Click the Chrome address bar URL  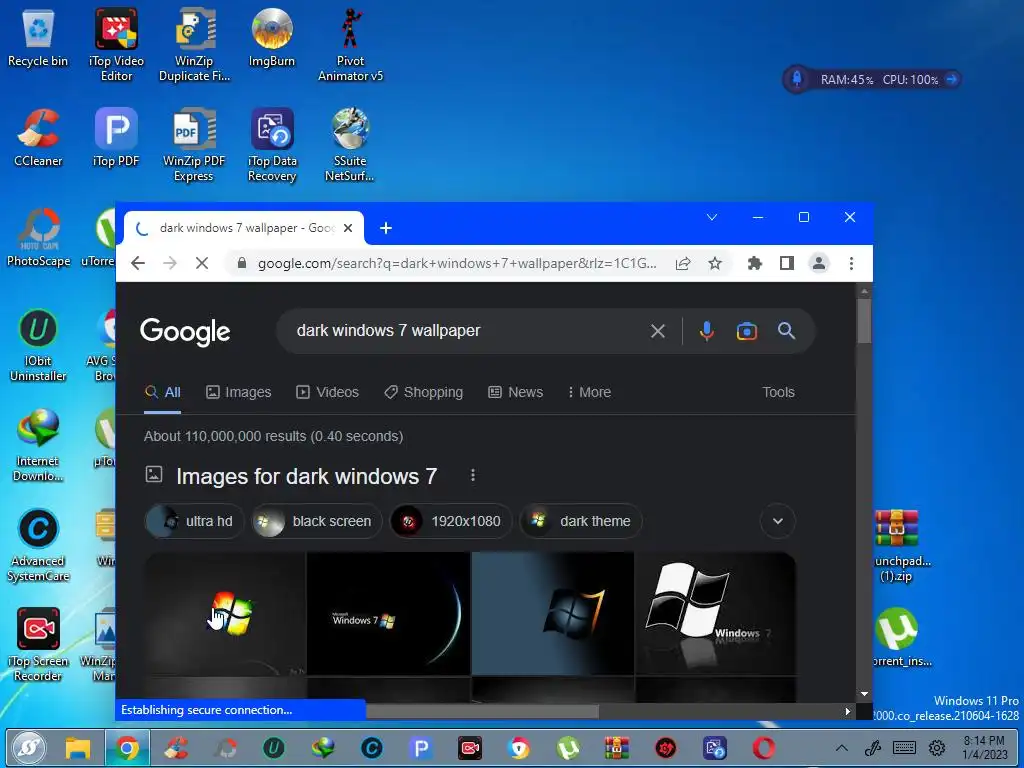coord(456,263)
